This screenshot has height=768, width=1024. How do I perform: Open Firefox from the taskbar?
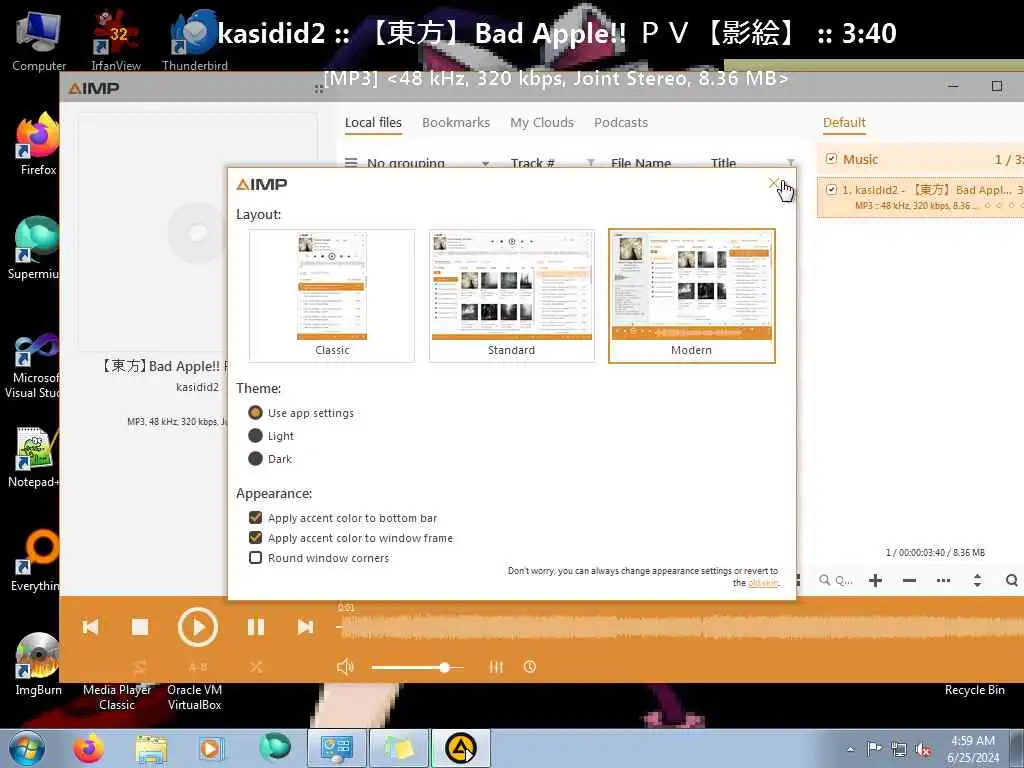pyautogui.click(x=89, y=748)
